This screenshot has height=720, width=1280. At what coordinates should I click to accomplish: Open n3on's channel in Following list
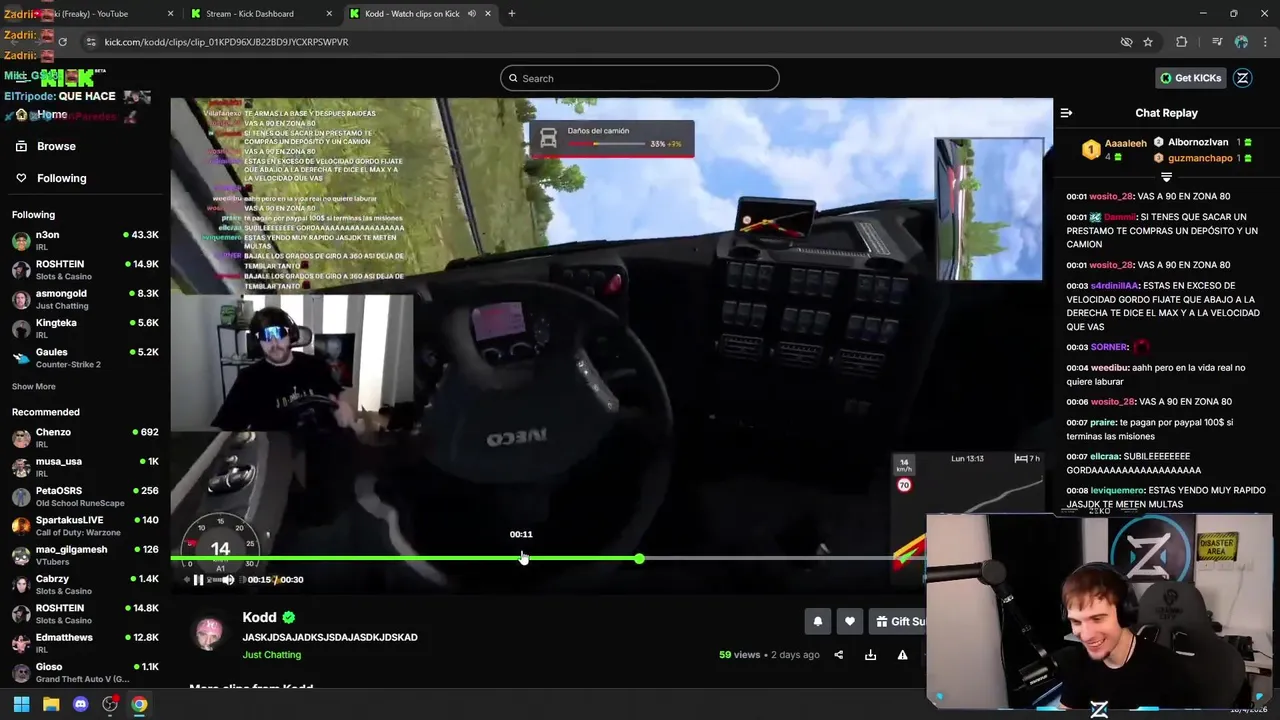[x=85, y=241]
